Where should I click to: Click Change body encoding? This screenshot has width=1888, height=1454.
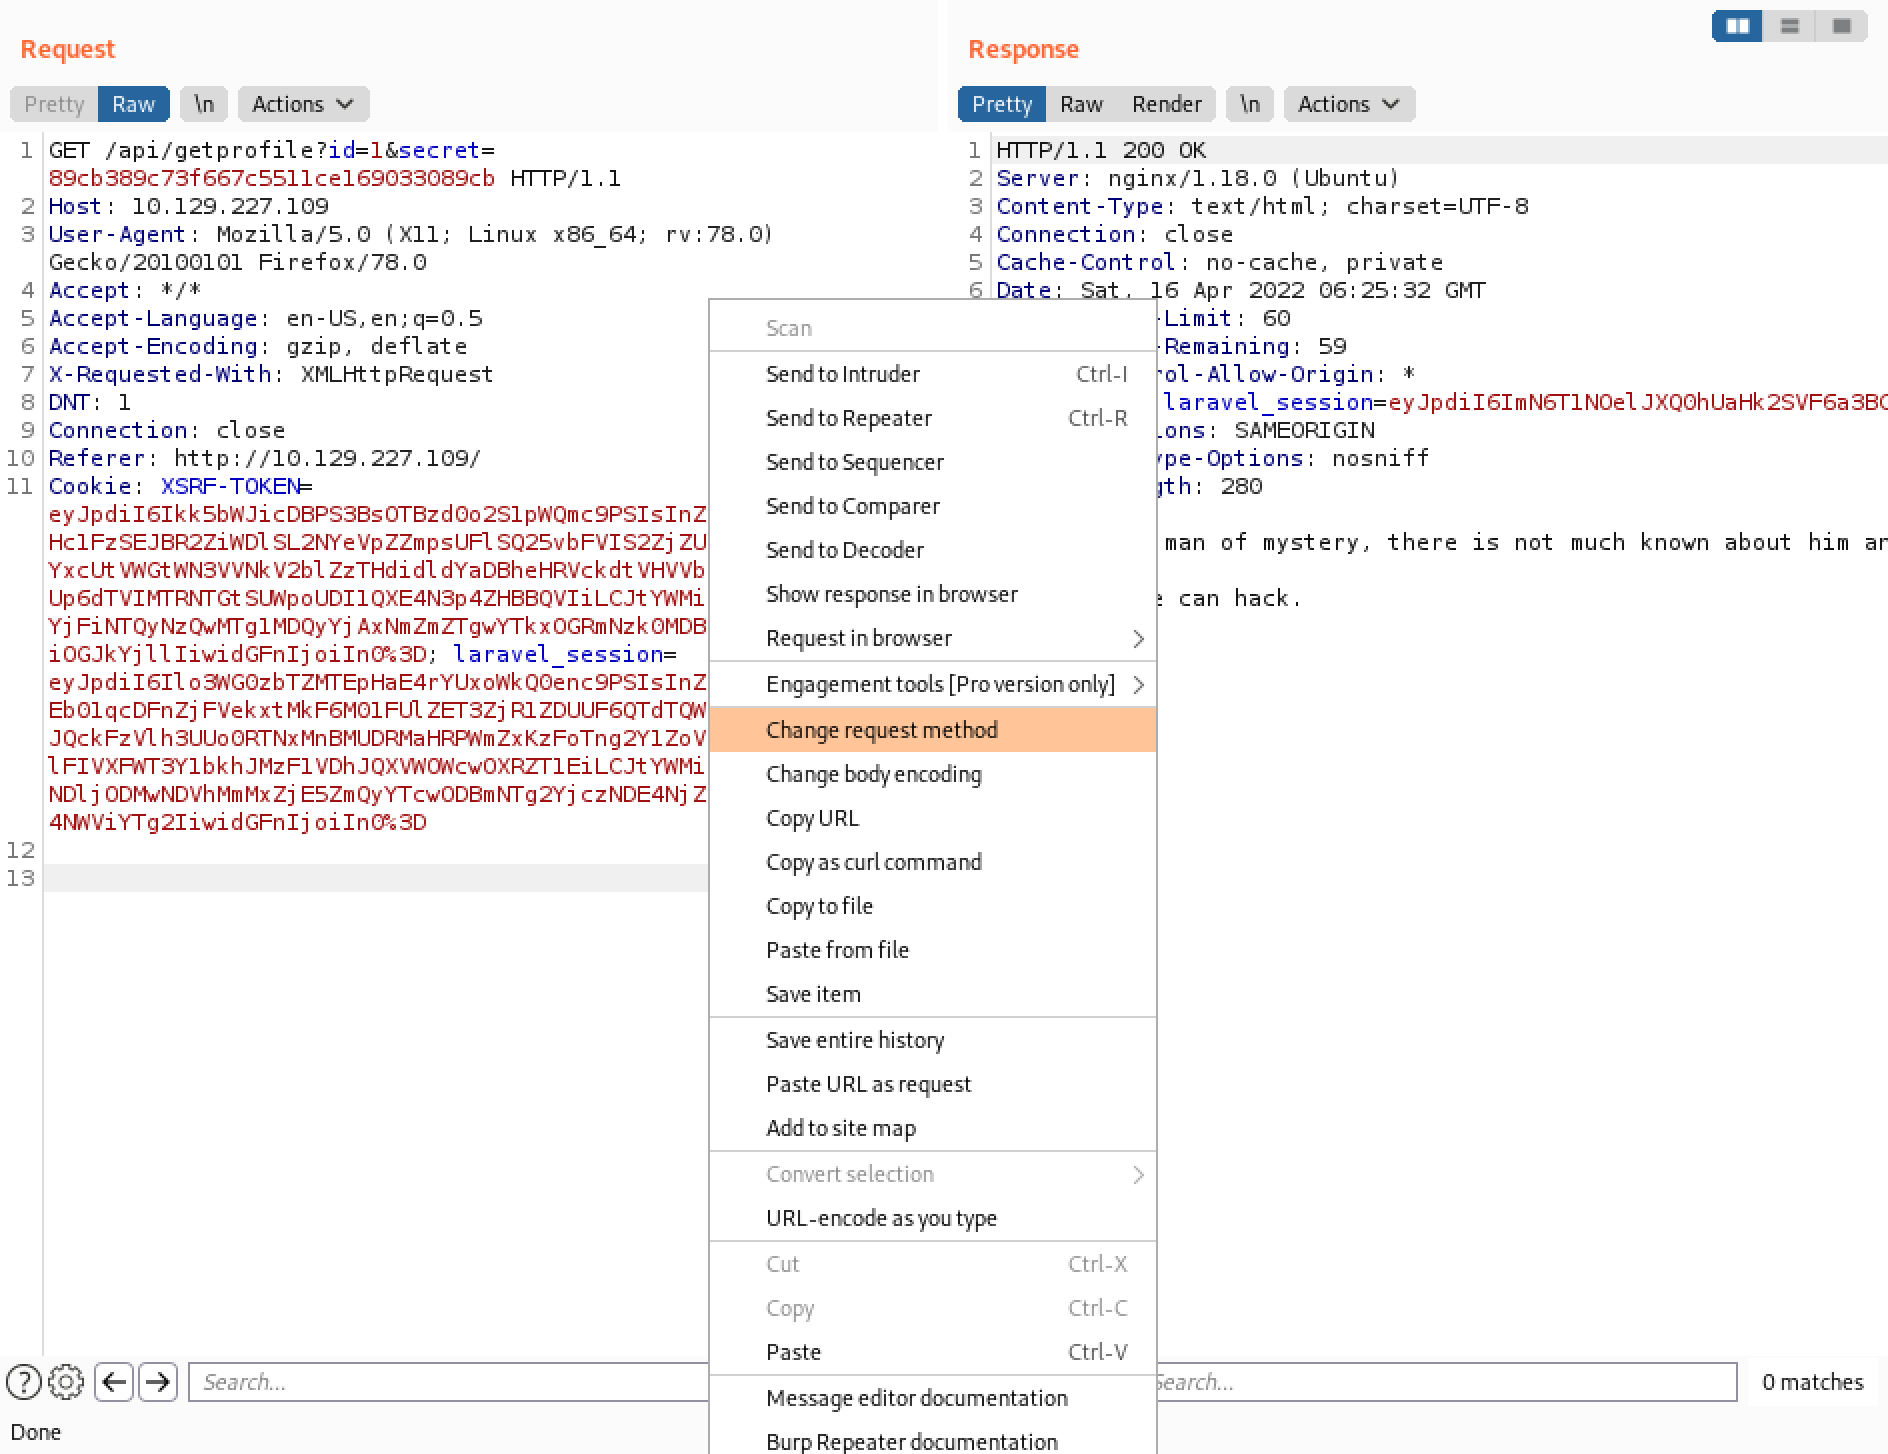pos(932,774)
